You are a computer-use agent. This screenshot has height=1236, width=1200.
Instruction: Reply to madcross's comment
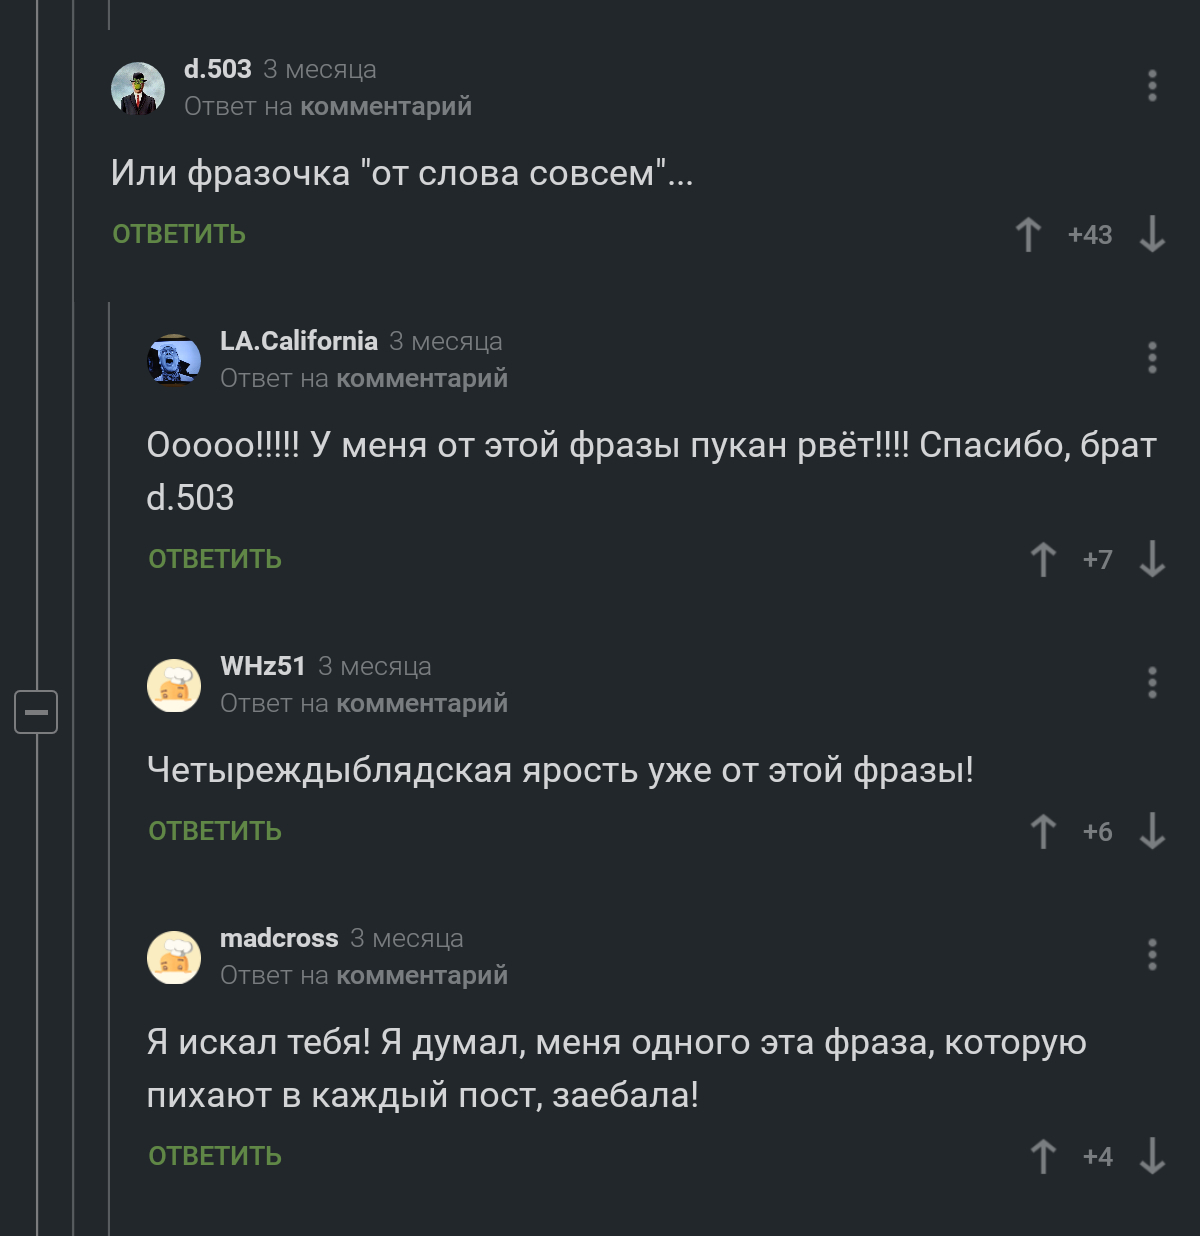pyautogui.click(x=215, y=1156)
